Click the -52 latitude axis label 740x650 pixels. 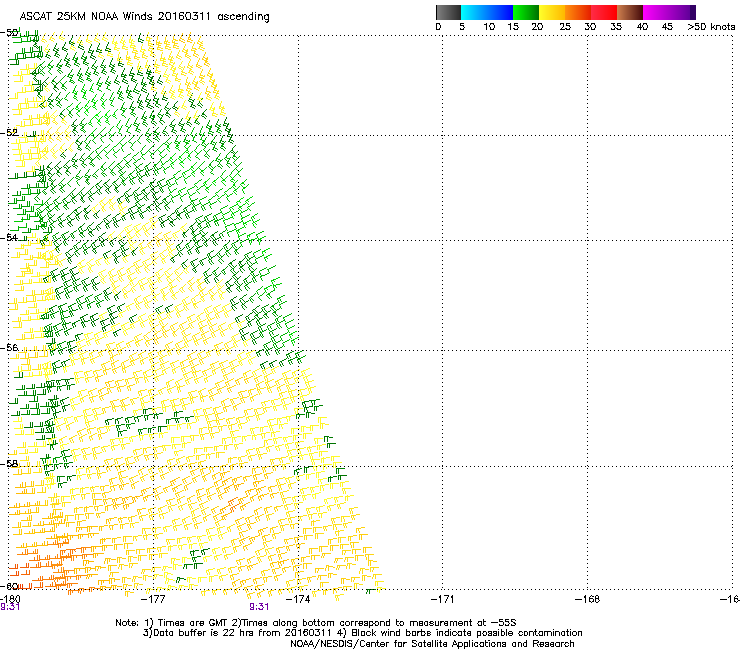pyautogui.click(x=9, y=133)
